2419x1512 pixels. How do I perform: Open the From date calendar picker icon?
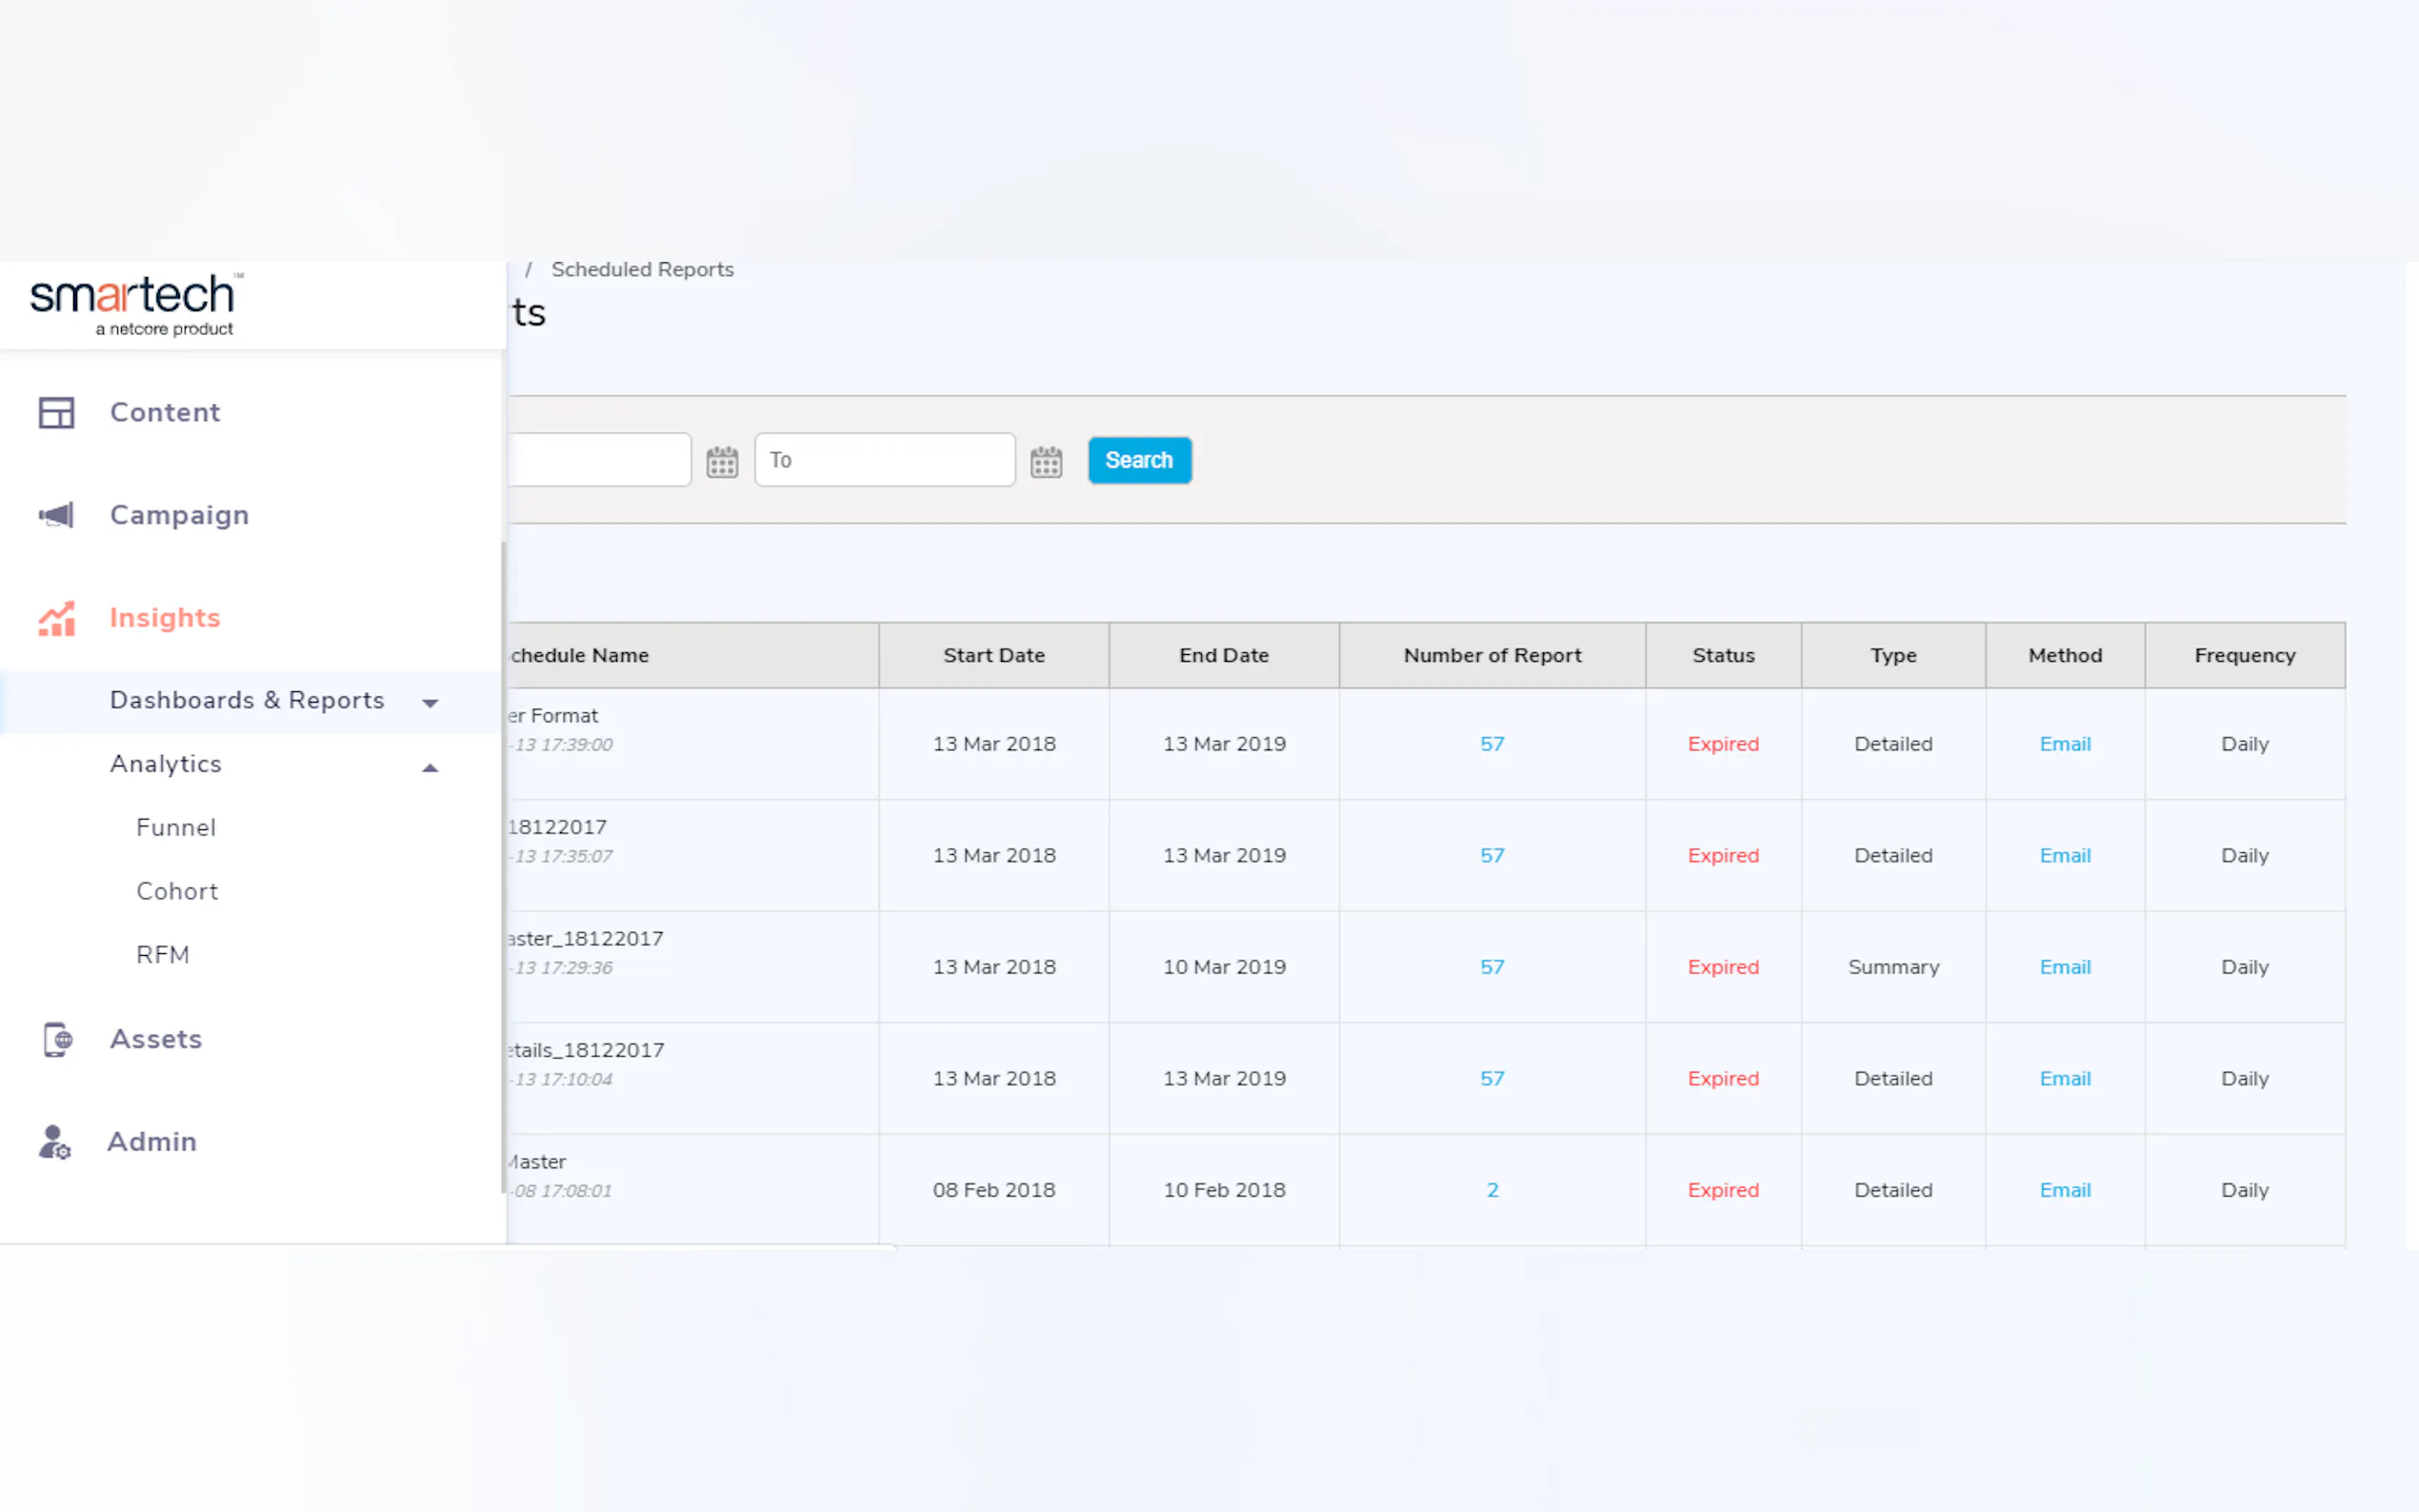point(722,461)
